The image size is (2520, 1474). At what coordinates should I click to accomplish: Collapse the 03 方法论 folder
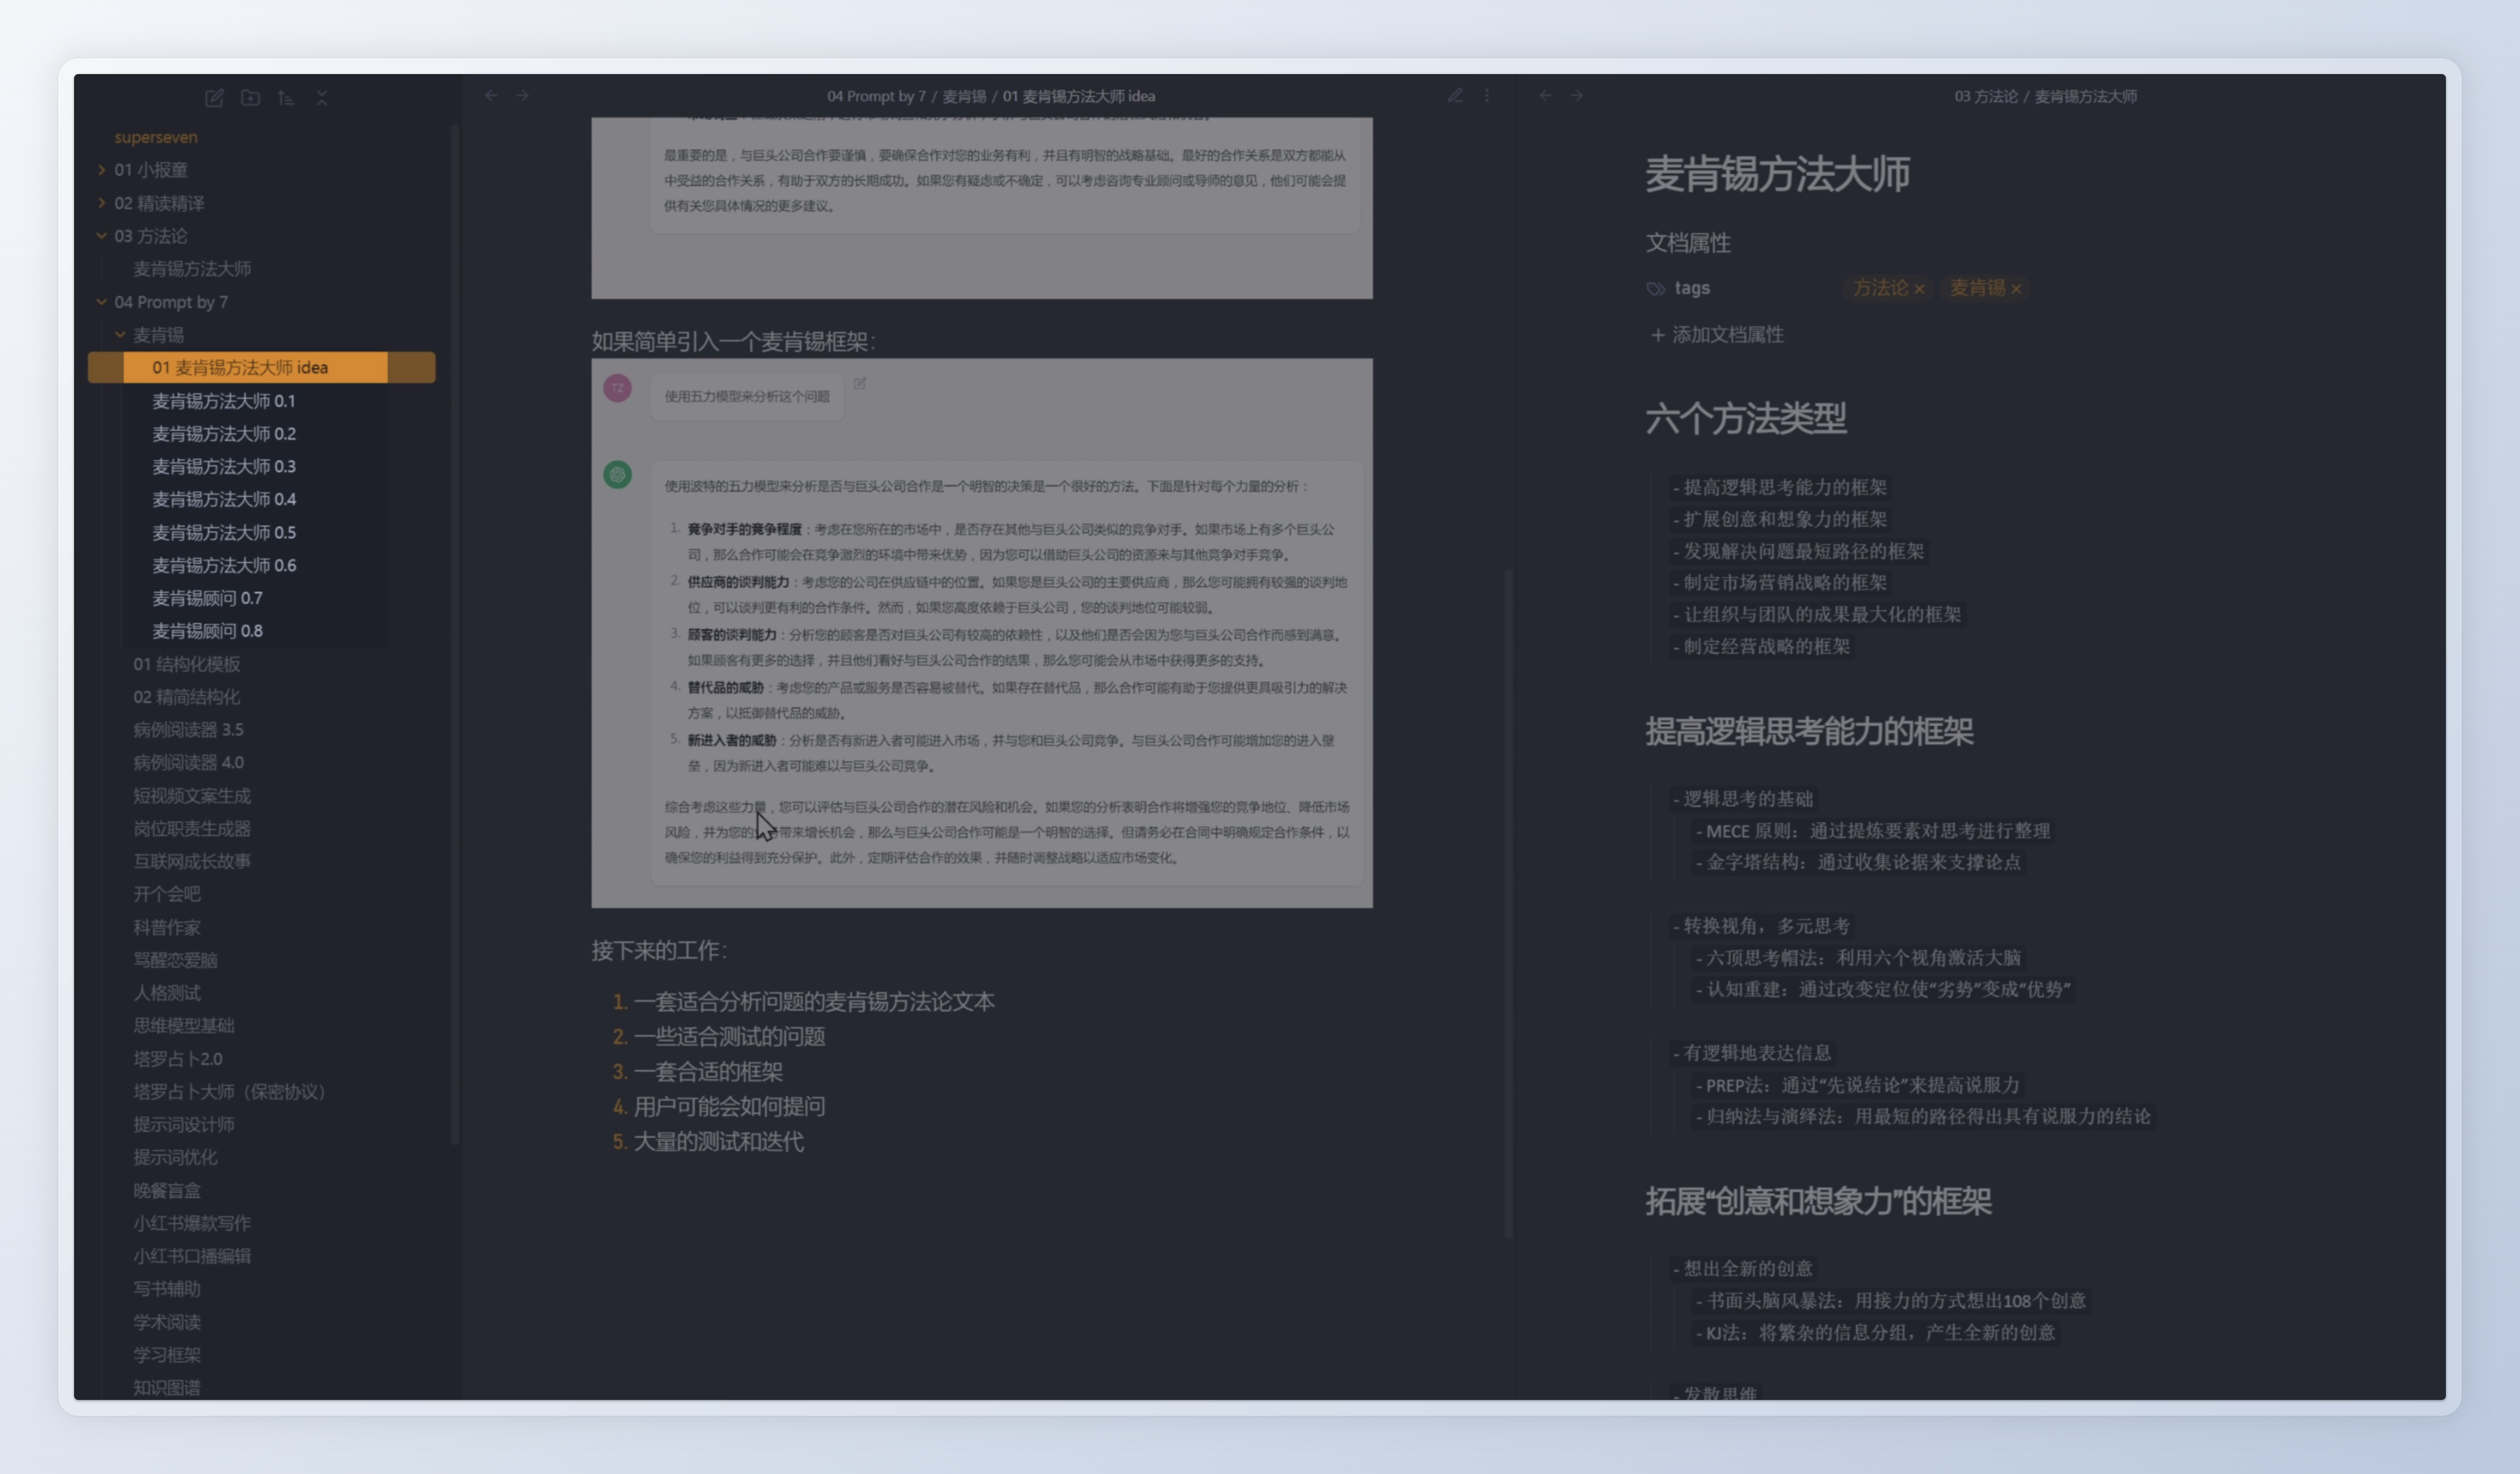[x=101, y=235]
